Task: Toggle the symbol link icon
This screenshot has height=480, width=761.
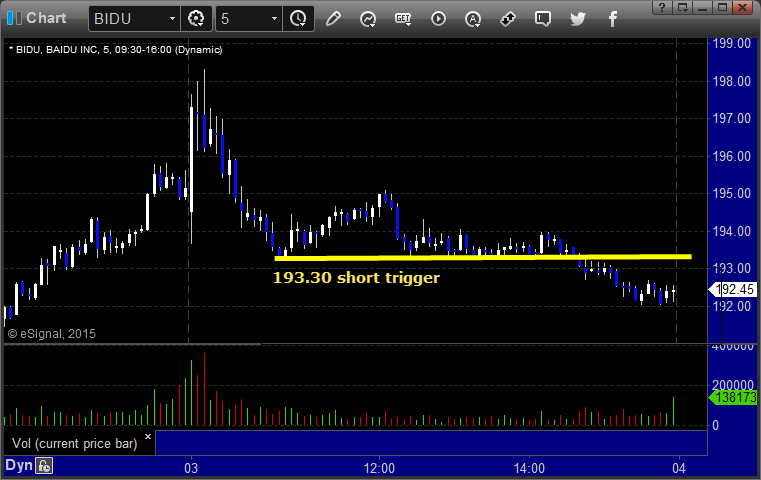Action: (508, 19)
